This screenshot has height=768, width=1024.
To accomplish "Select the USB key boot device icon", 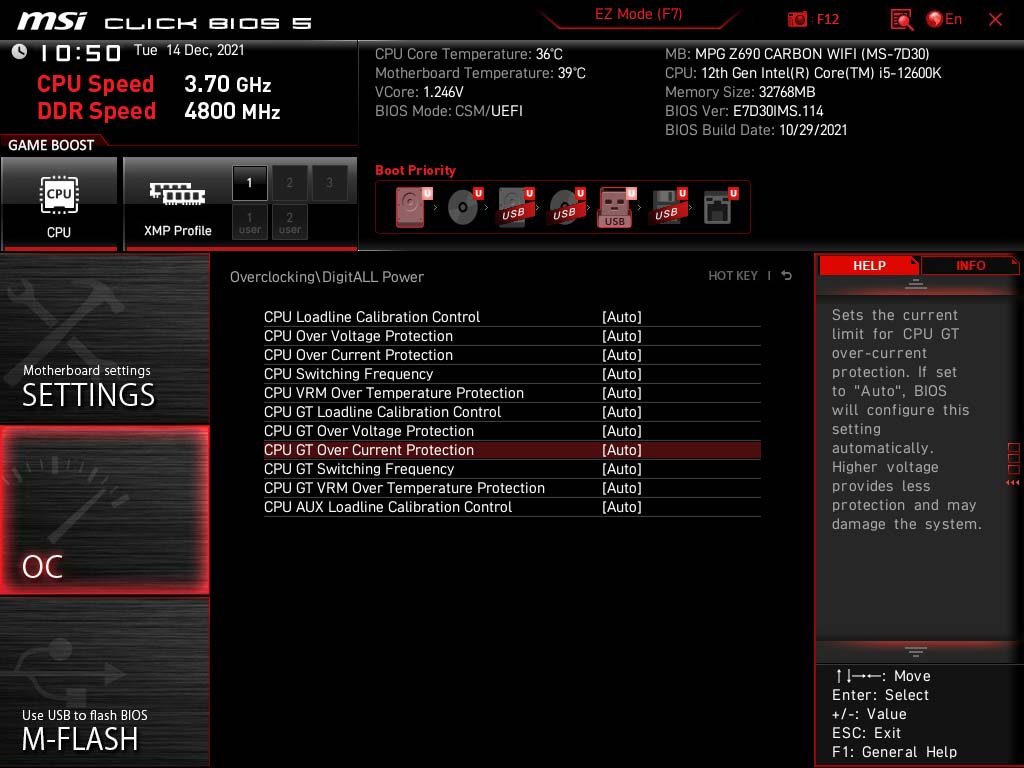I will 616,207.
